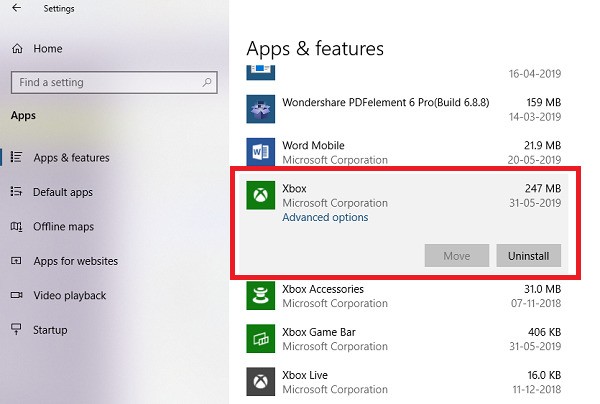Click the greyed Move button for Xbox
The image size is (600, 404).
(457, 256)
